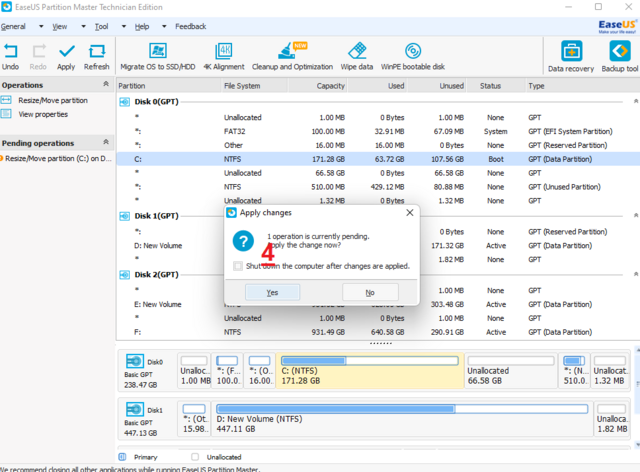Image resolution: width=640 pixels, height=472 pixels.
Task: Click No to cancel applying changes
Action: click(x=369, y=292)
